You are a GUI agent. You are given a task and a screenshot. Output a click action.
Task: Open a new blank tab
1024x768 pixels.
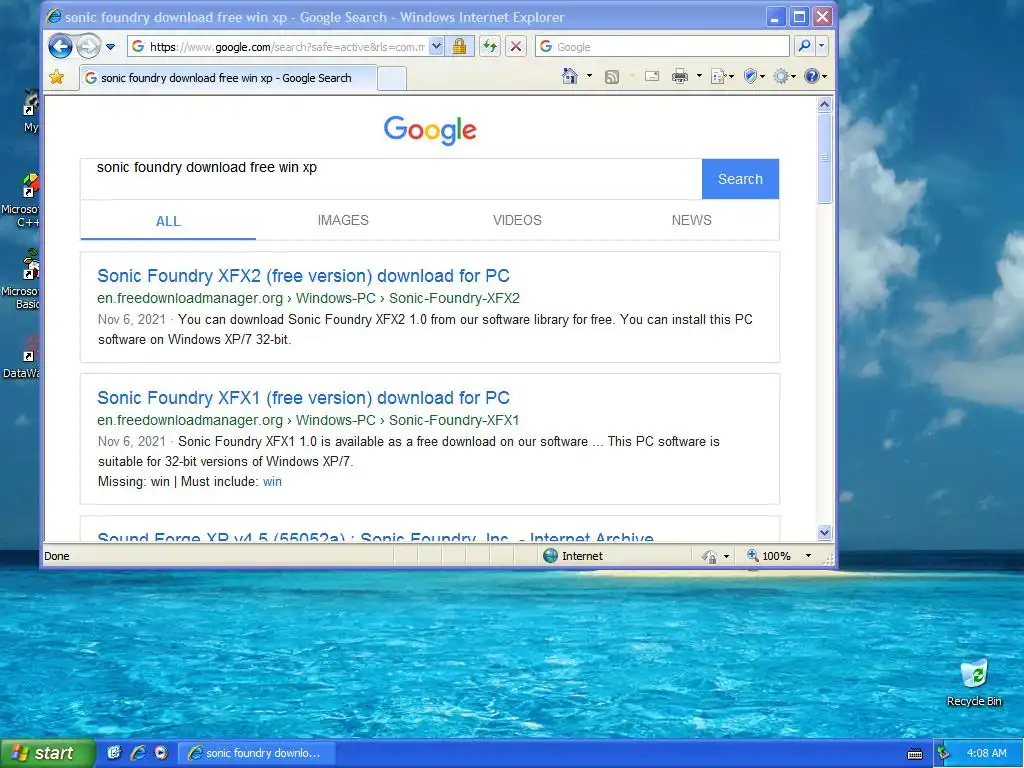392,78
